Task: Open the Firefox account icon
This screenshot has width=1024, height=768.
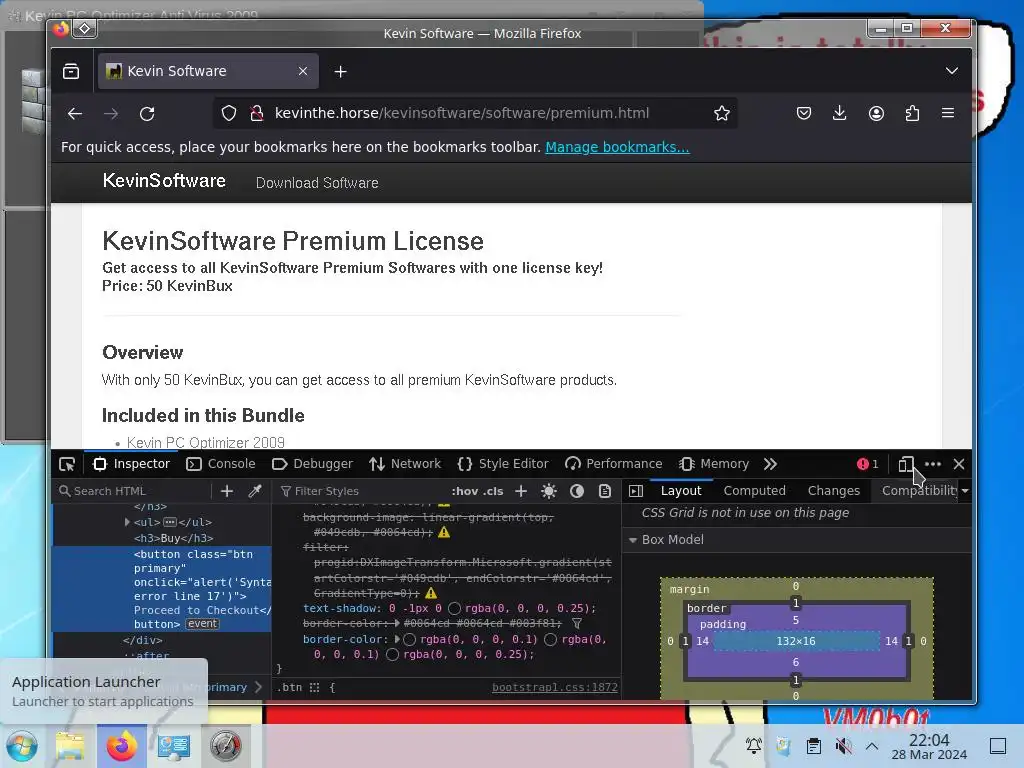Action: point(876,114)
